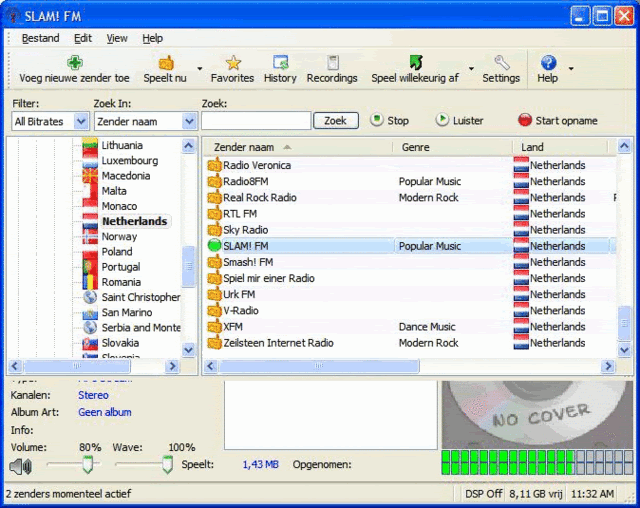Sort by the Land column header

(560, 147)
